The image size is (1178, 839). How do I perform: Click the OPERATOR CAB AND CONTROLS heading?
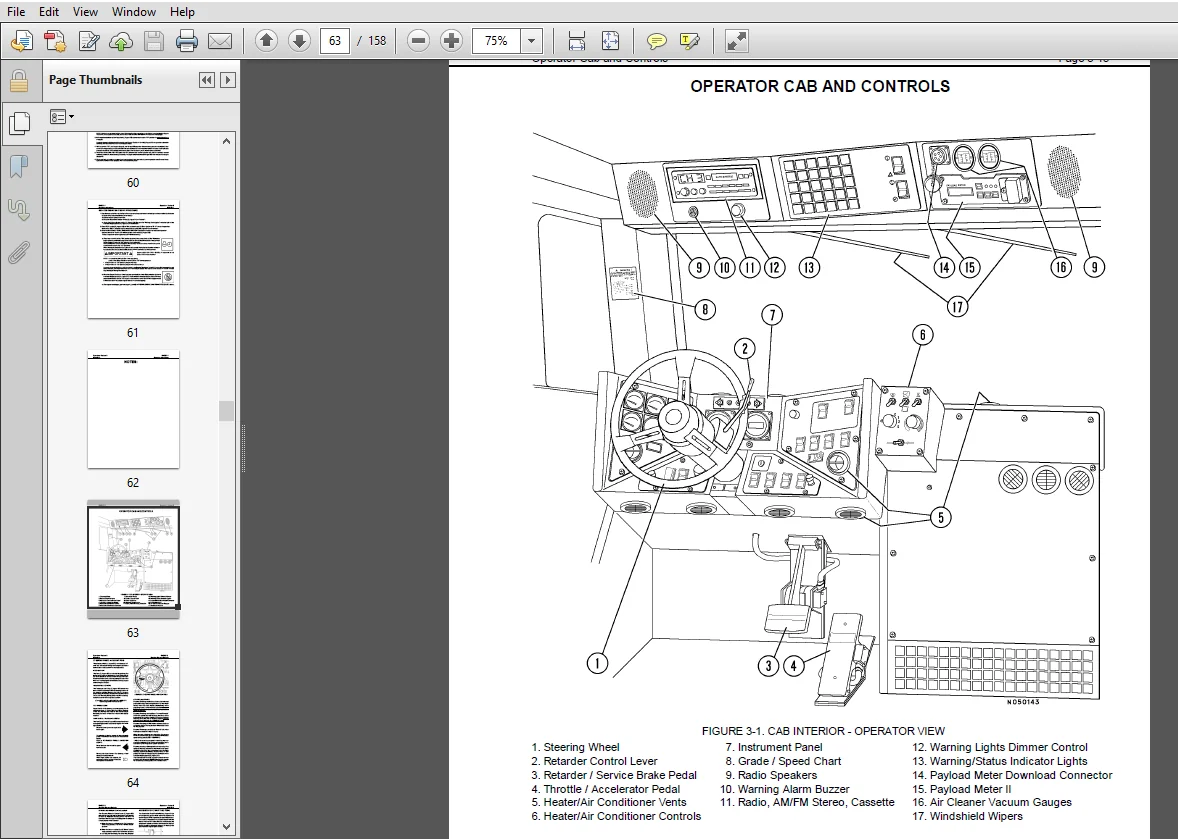point(820,86)
